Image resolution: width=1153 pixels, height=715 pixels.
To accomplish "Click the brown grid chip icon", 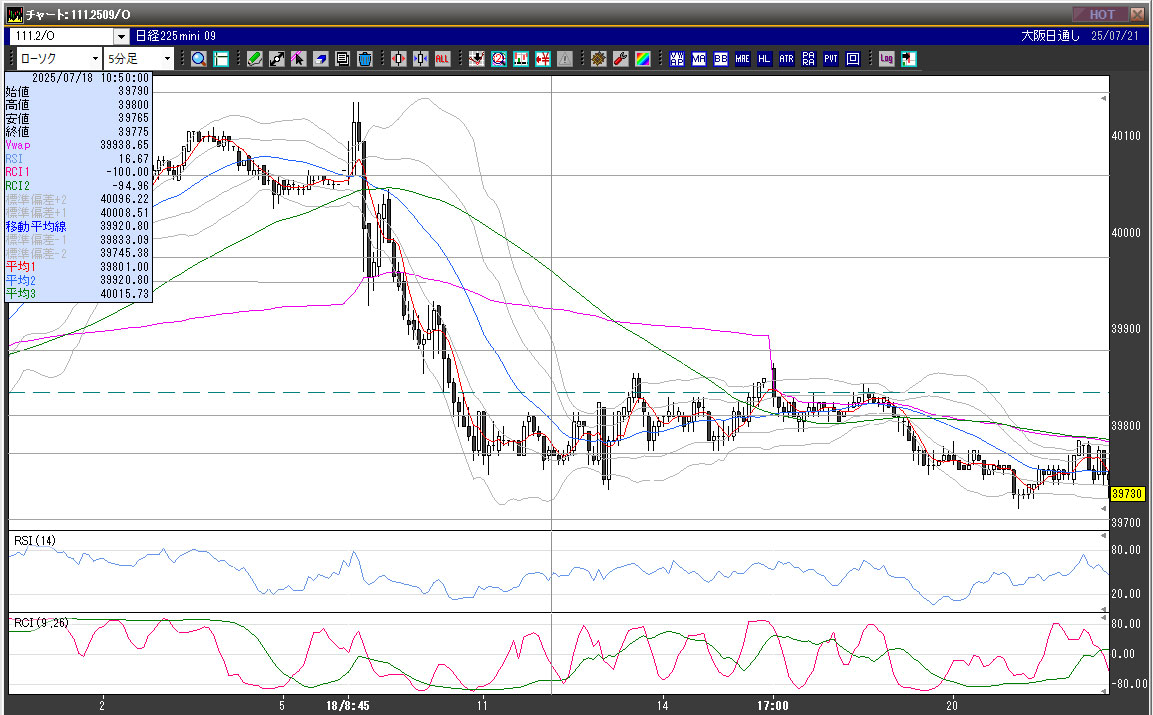I will point(599,59).
